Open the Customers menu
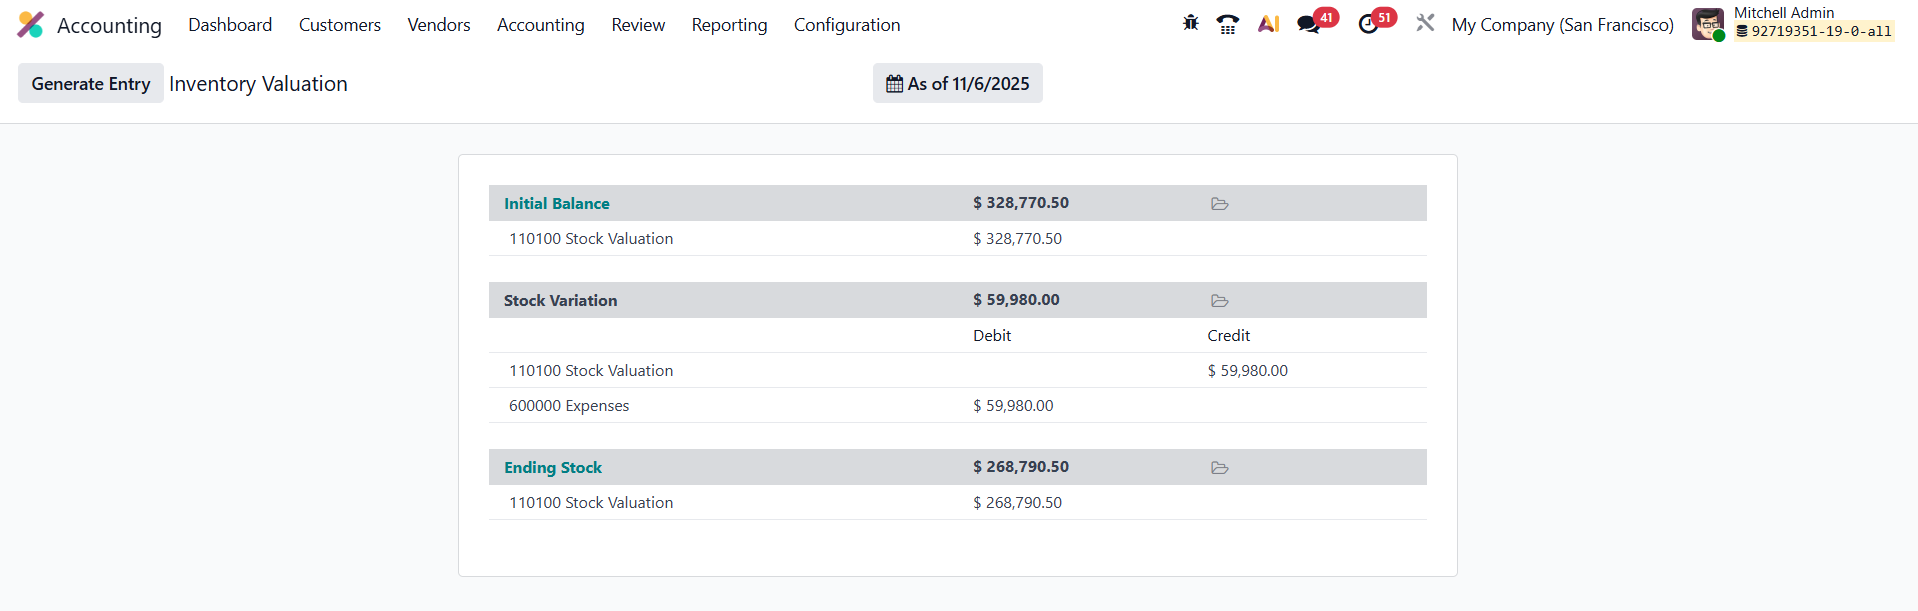Viewport: 1918px width, 611px height. 339,25
